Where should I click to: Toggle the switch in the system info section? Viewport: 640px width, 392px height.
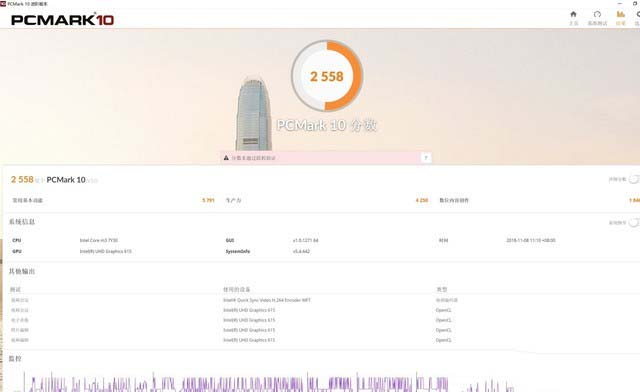(634, 223)
